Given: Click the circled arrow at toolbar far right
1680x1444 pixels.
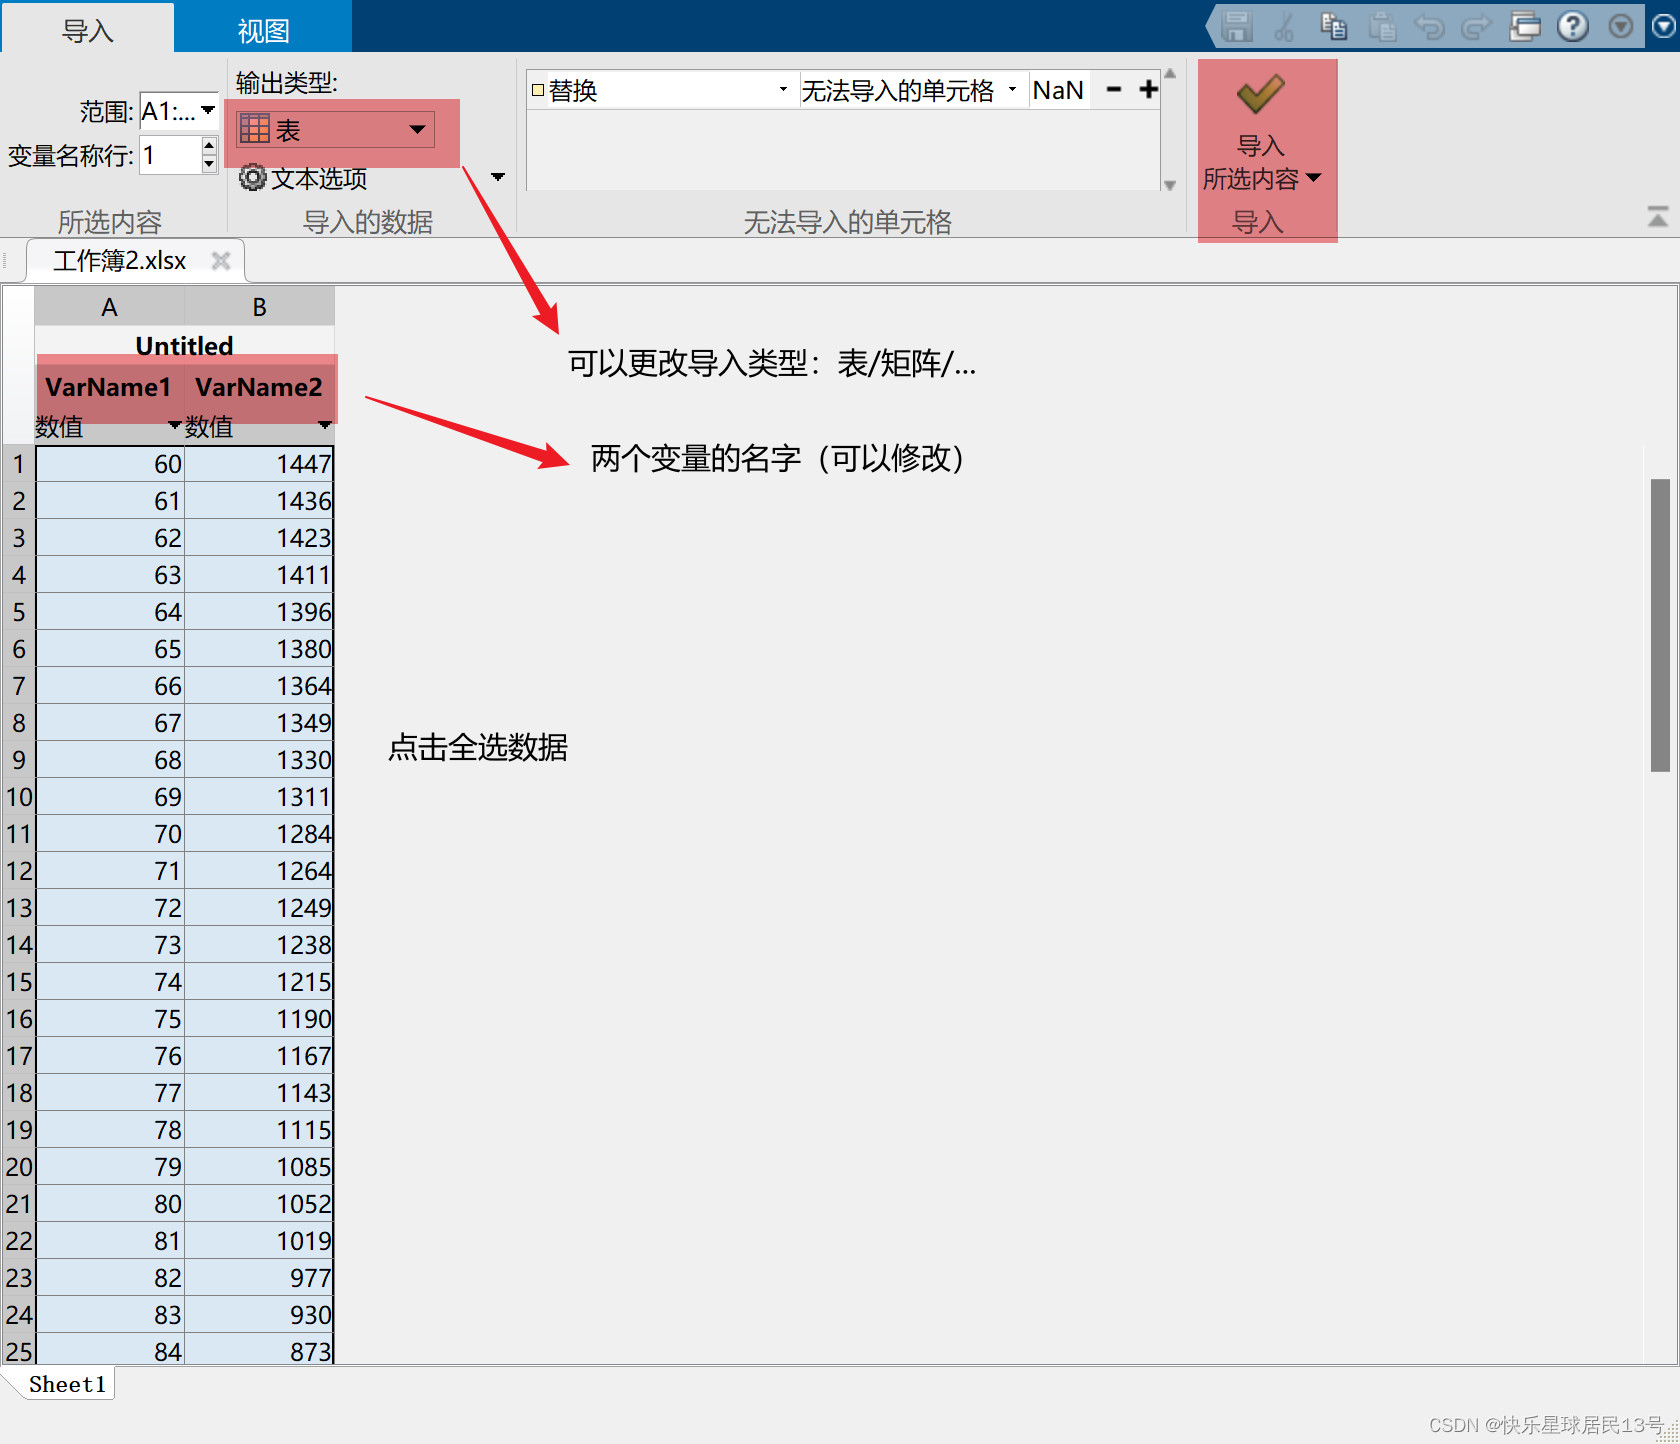Looking at the screenshot, I should [x=1664, y=27].
